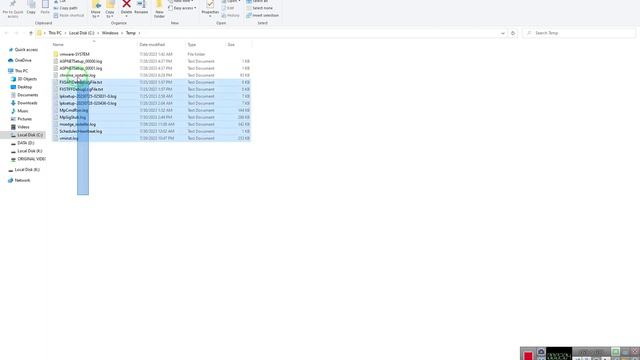Select This PC in navigation pane

[x=18, y=71]
